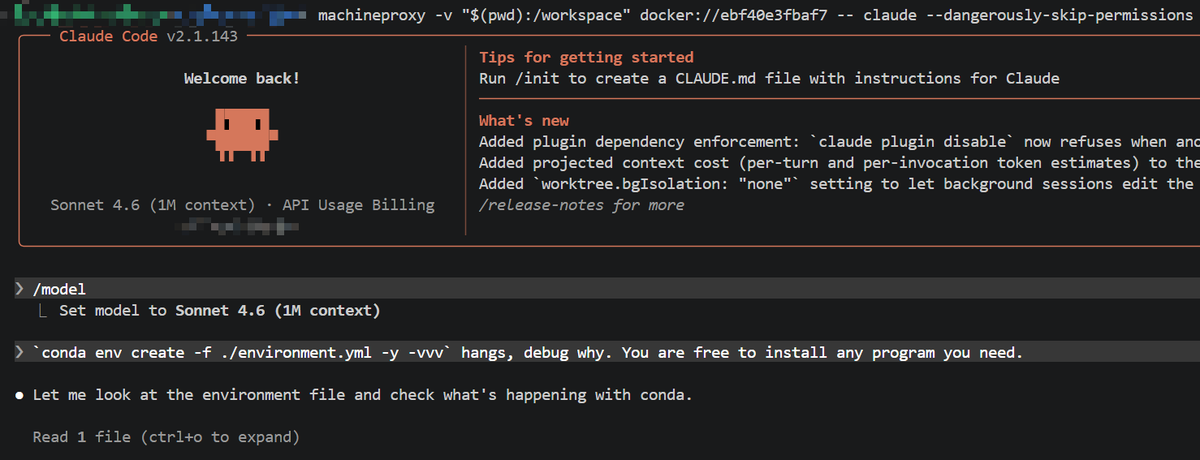Click the bullet dot before 'Let me look'
The image size is (1200, 460).
pyautogui.click(x=20, y=395)
